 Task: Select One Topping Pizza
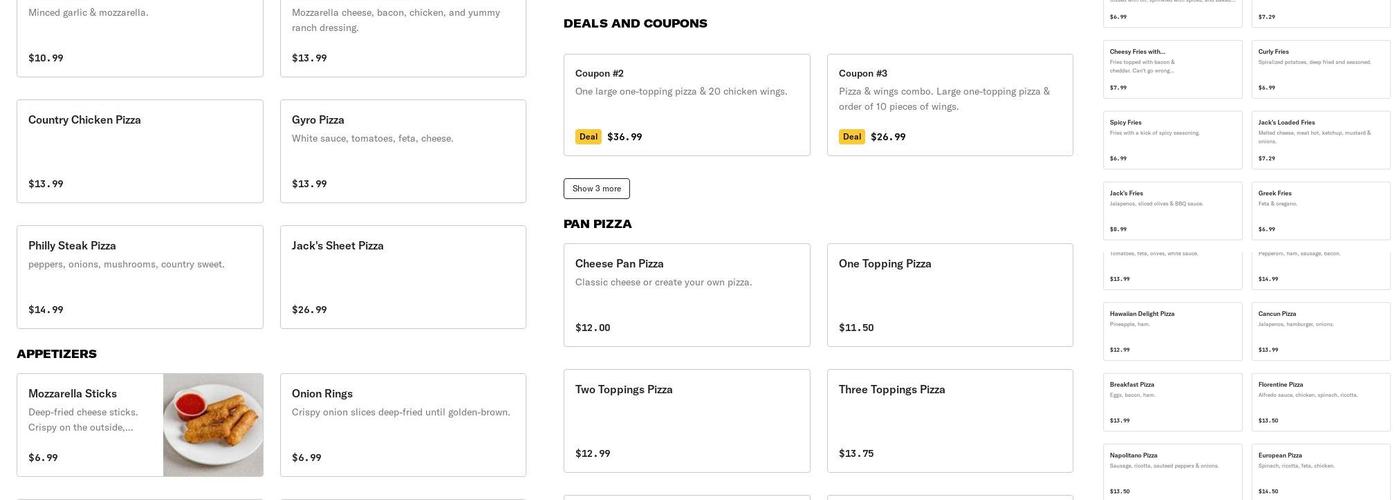tap(949, 295)
